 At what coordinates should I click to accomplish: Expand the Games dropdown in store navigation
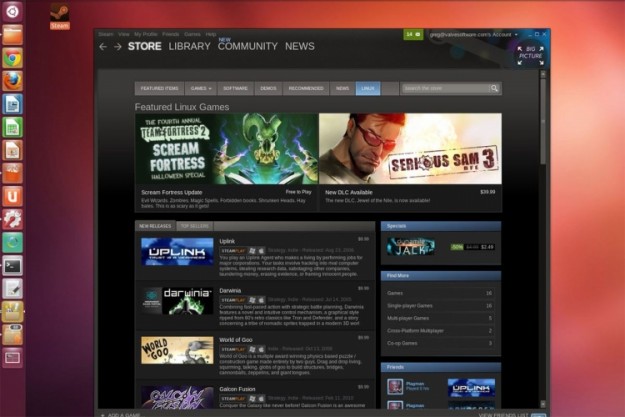point(201,88)
